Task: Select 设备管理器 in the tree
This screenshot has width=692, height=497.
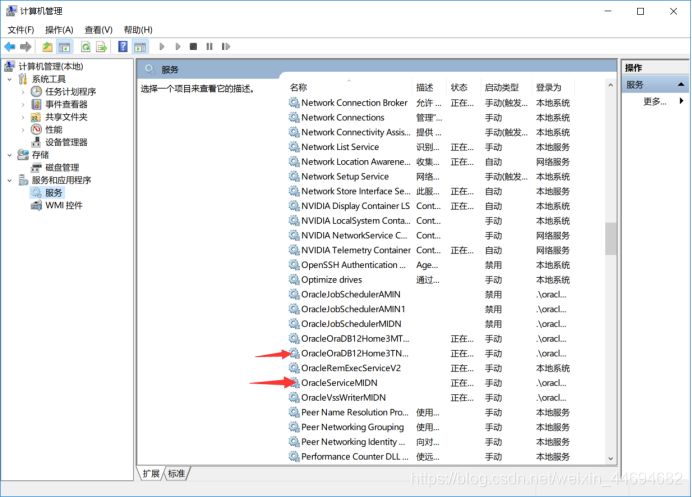Action: [x=66, y=142]
